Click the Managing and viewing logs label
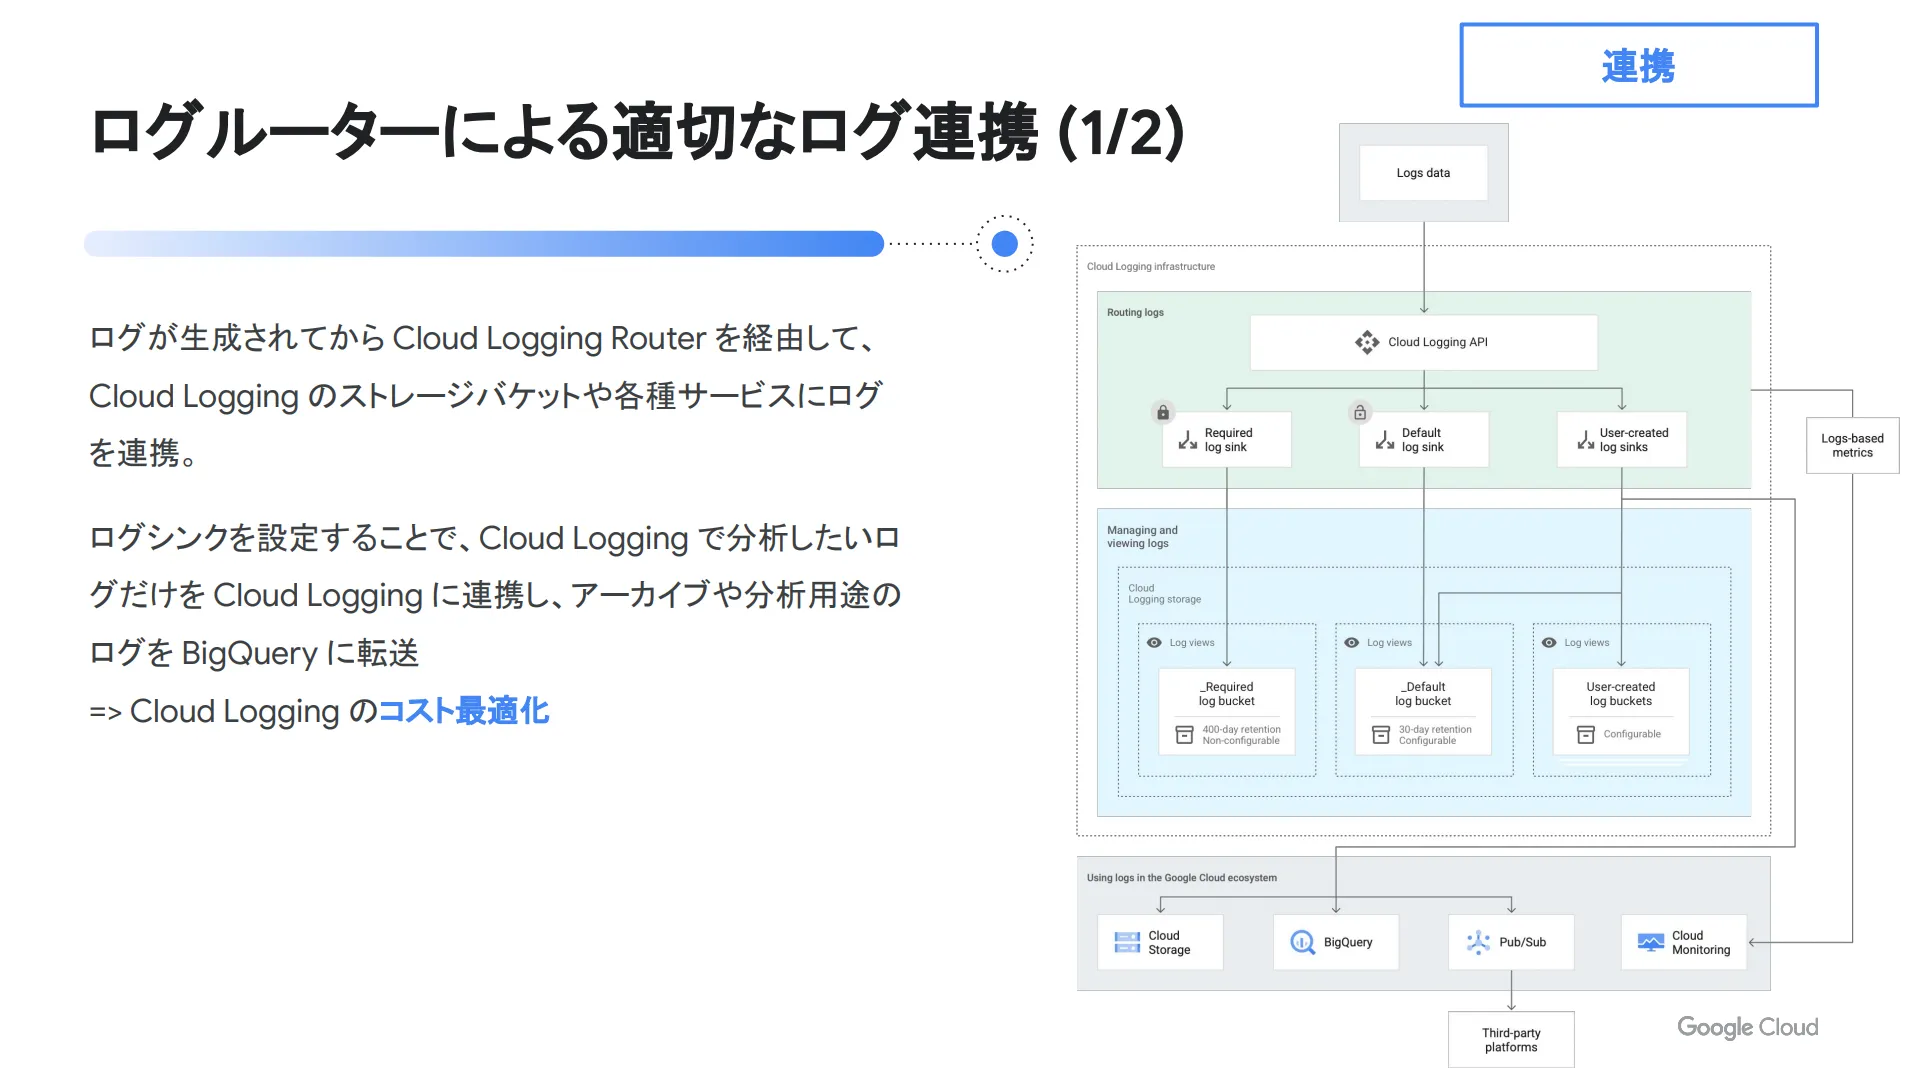 pyautogui.click(x=1142, y=537)
